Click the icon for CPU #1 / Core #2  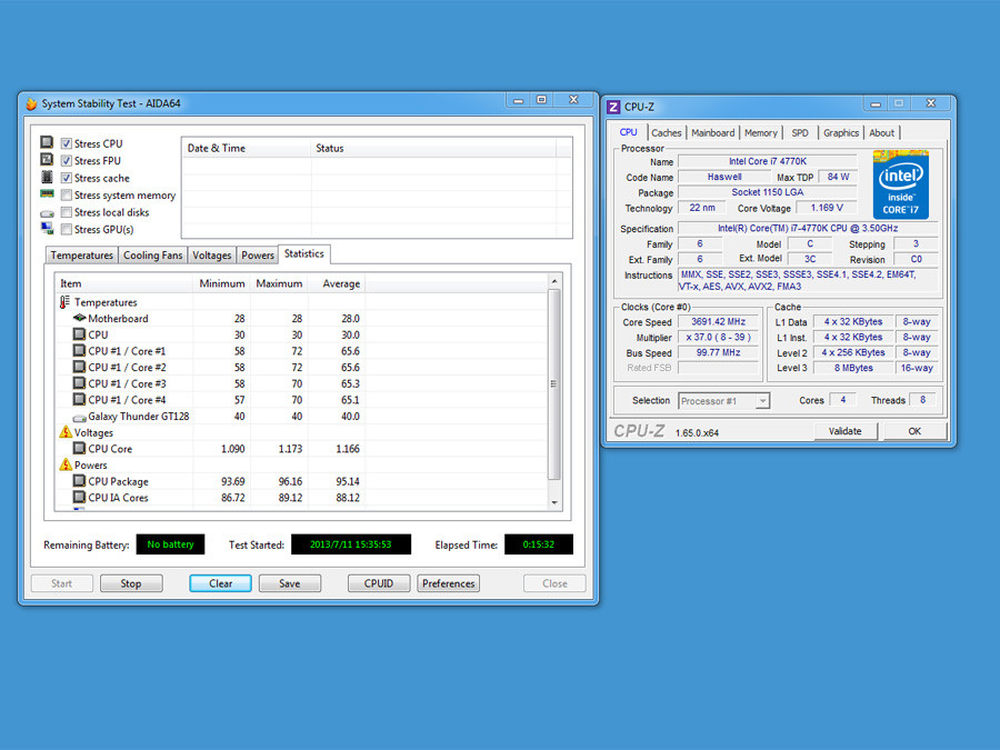[79, 367]
